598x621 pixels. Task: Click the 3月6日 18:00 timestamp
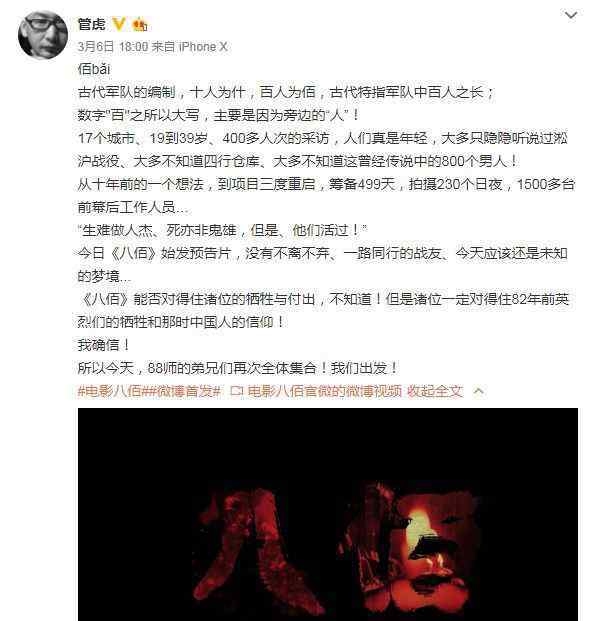point(113,47)
